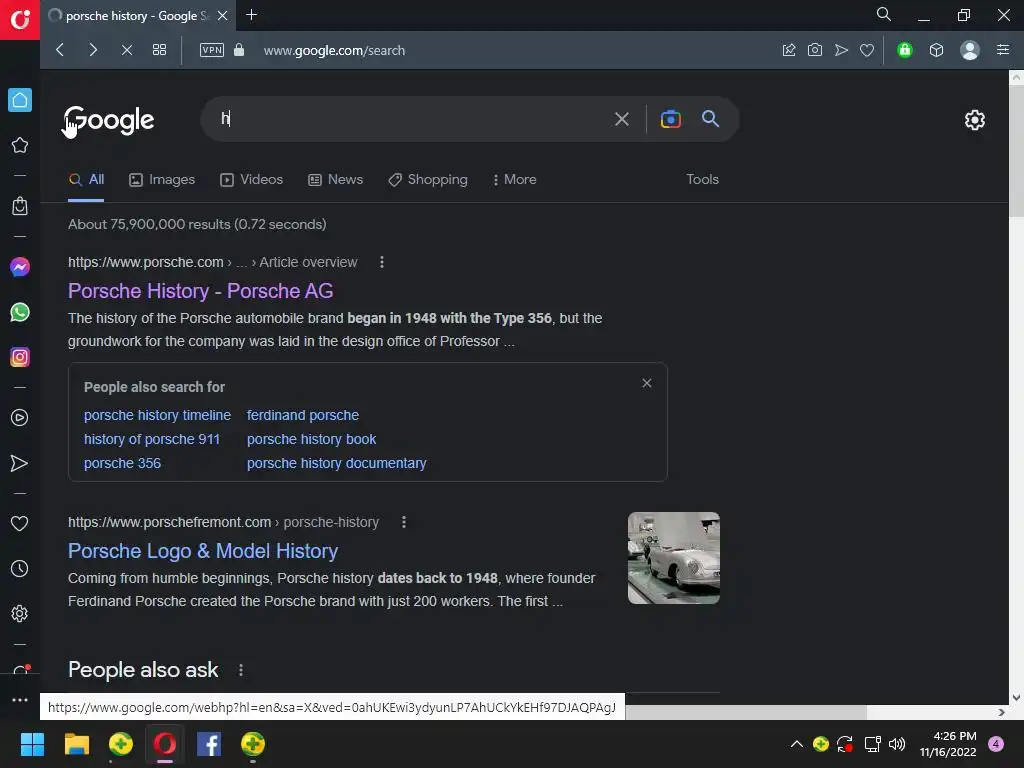This screenshot has width=1024, height=768.
Task: Search for porsche history book
Action: point(312,440)
